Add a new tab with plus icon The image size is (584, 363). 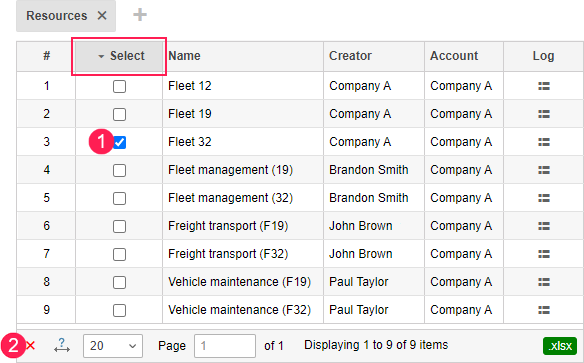[140, 15]
